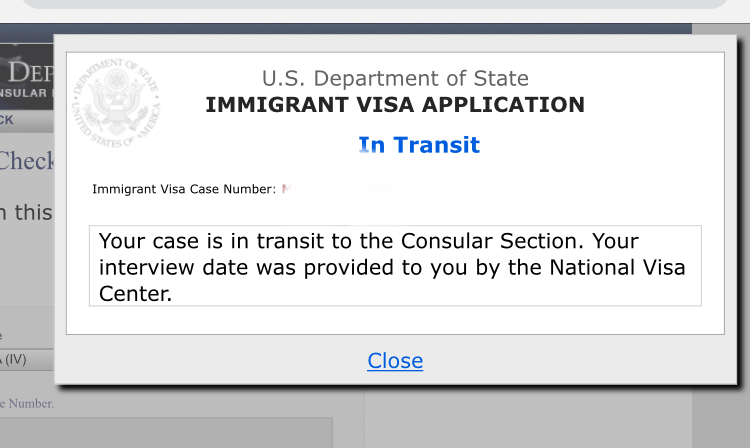Click the blue In Transit status
Image resolution: width=750 pixels, height=448 pixels.
[419, 145]
